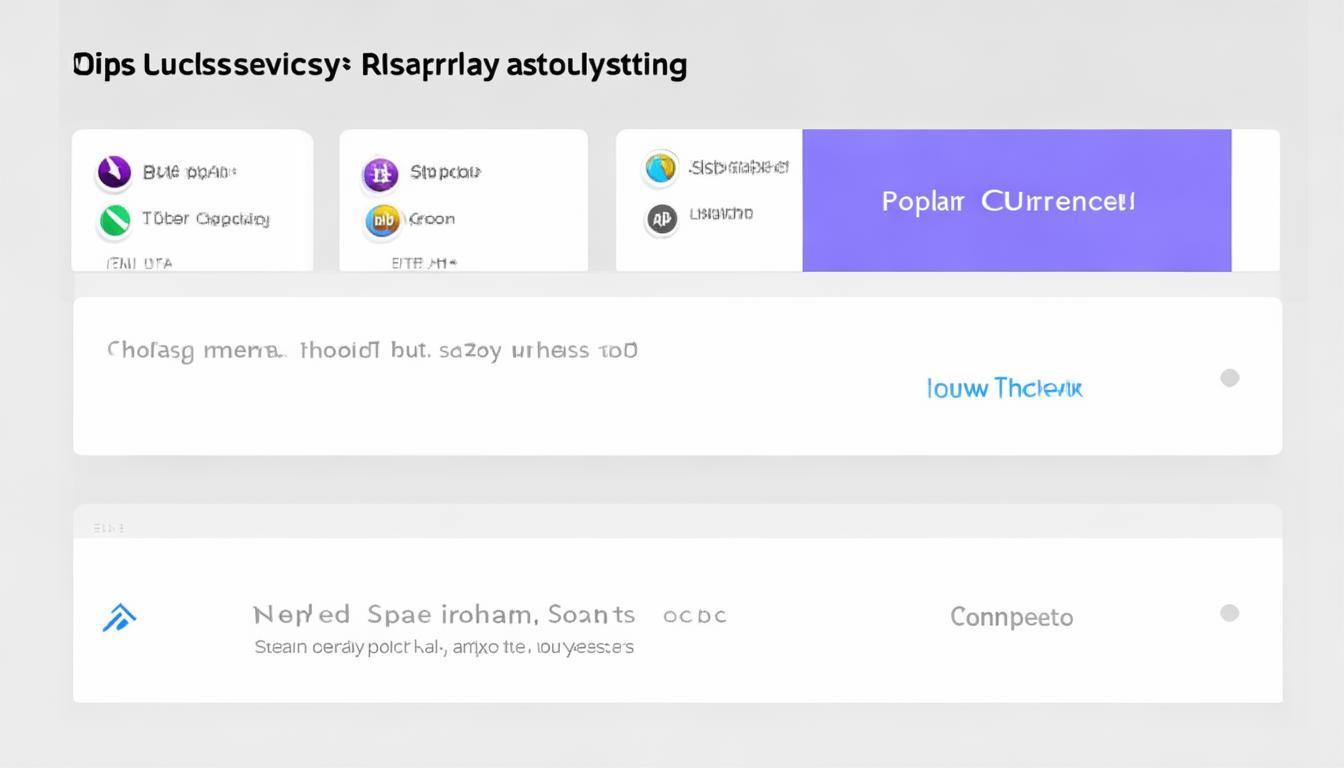The image size is (1344, 768).
Task: Click the gray AP circle icon
Action: 661,218
